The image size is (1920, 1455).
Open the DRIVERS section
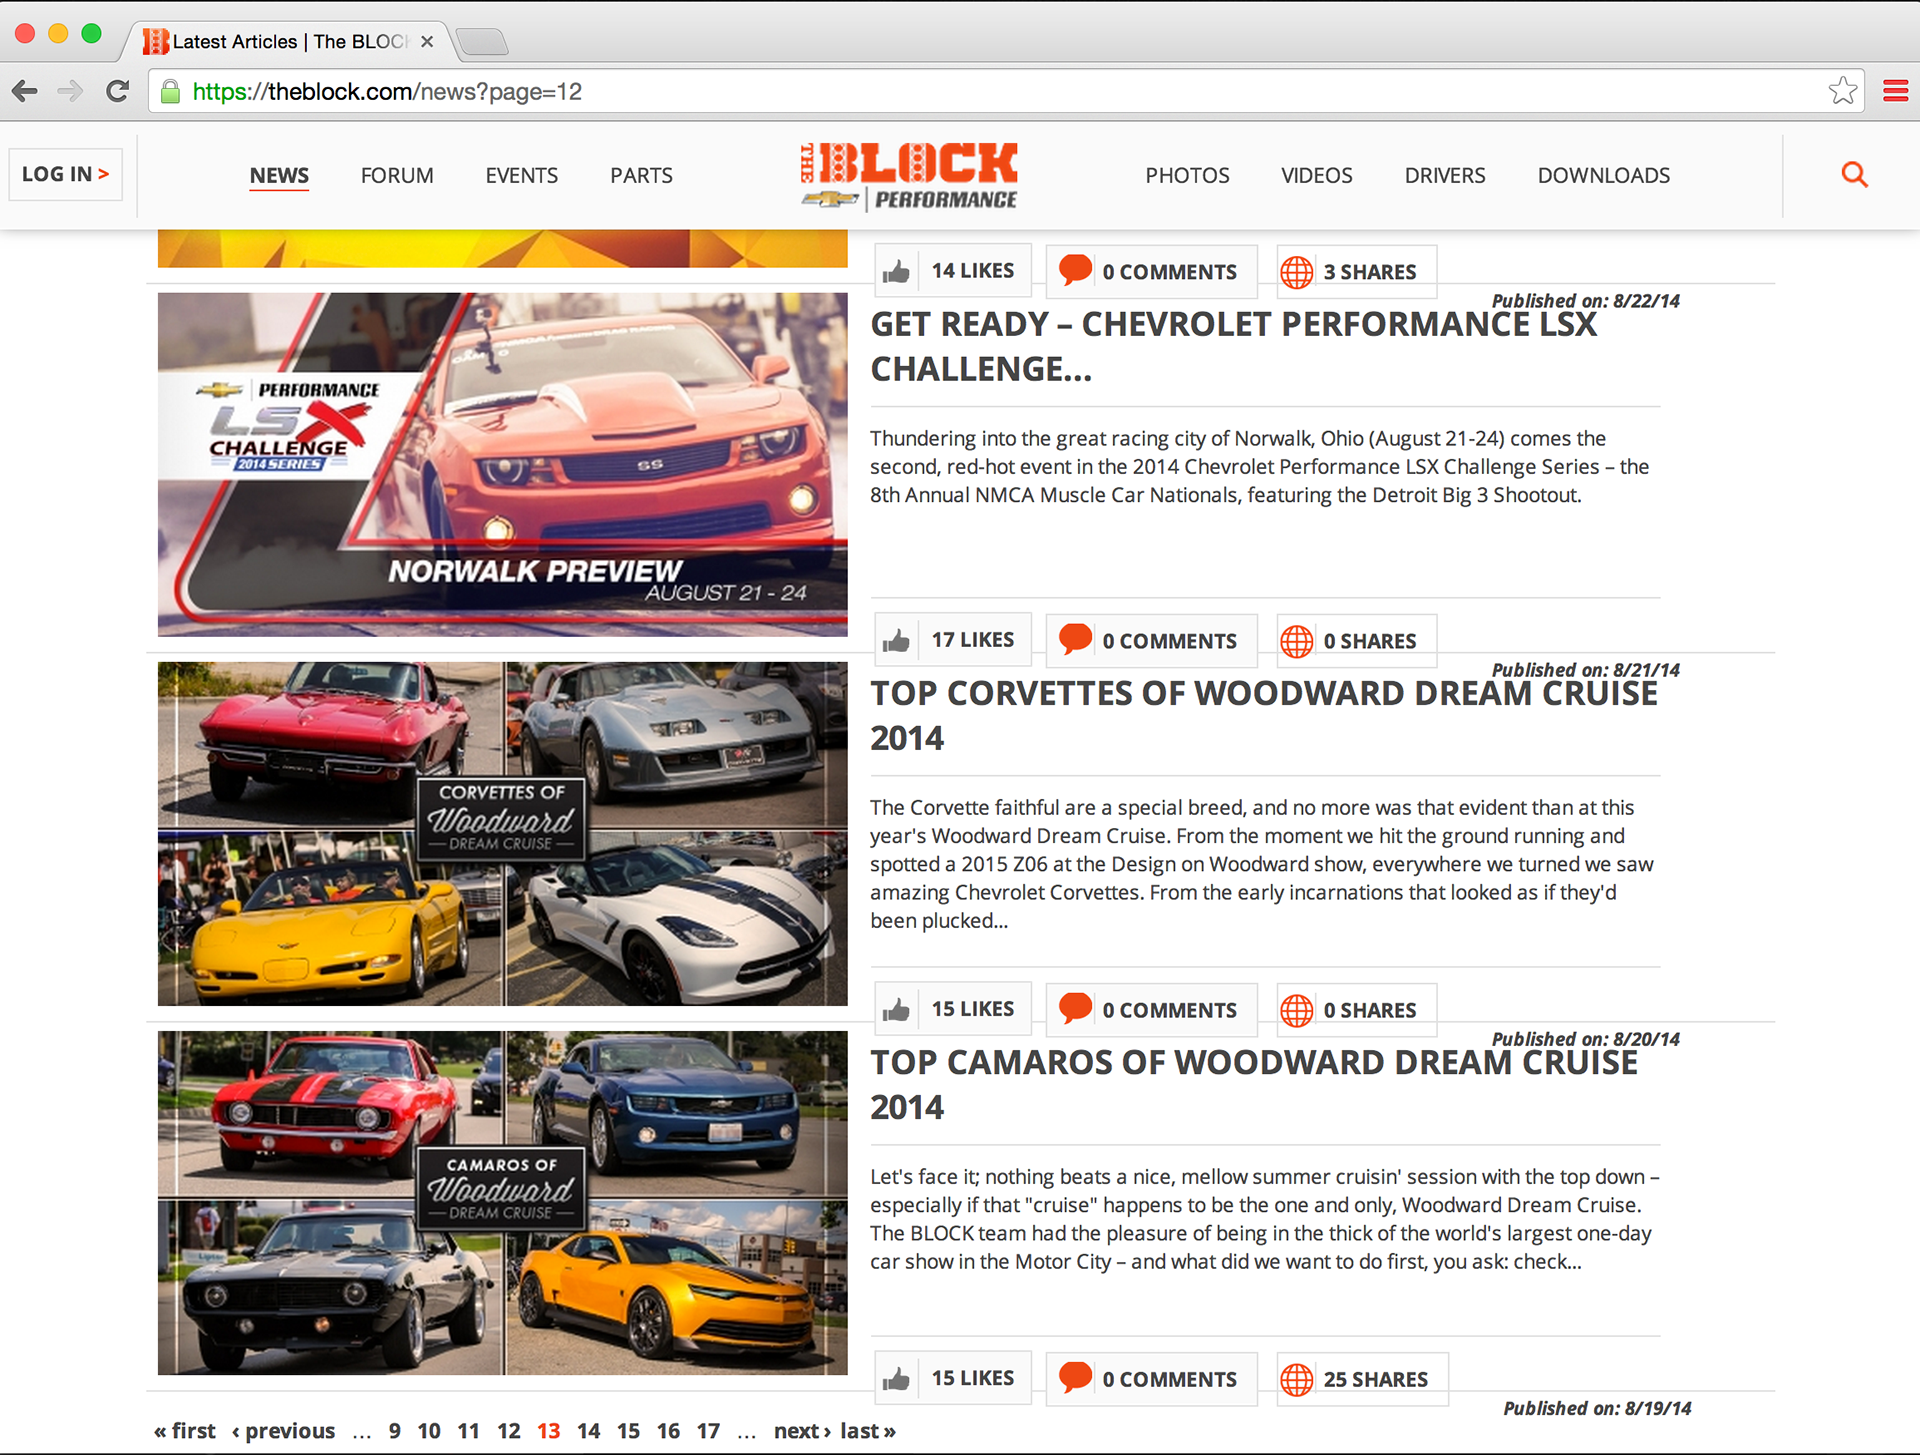pyautogui.click(x=1445, y=175)
